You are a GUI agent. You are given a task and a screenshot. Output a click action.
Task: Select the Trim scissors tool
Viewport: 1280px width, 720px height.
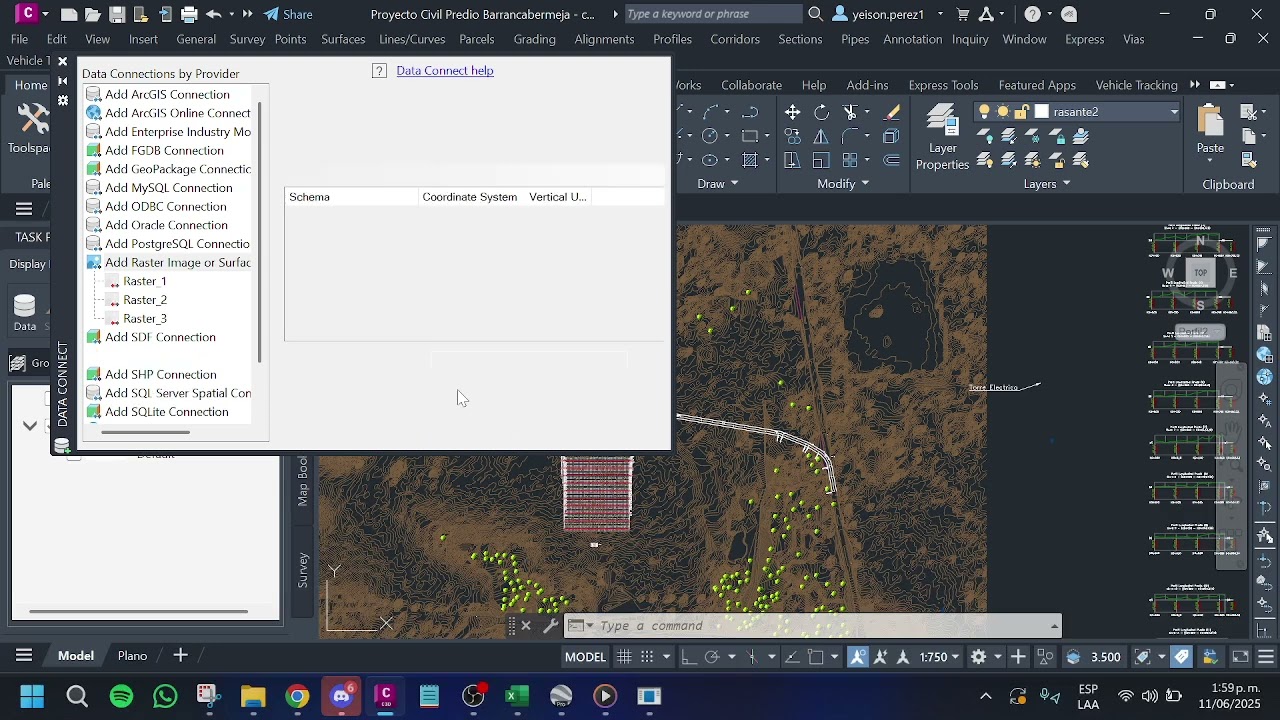click(851, 112)
